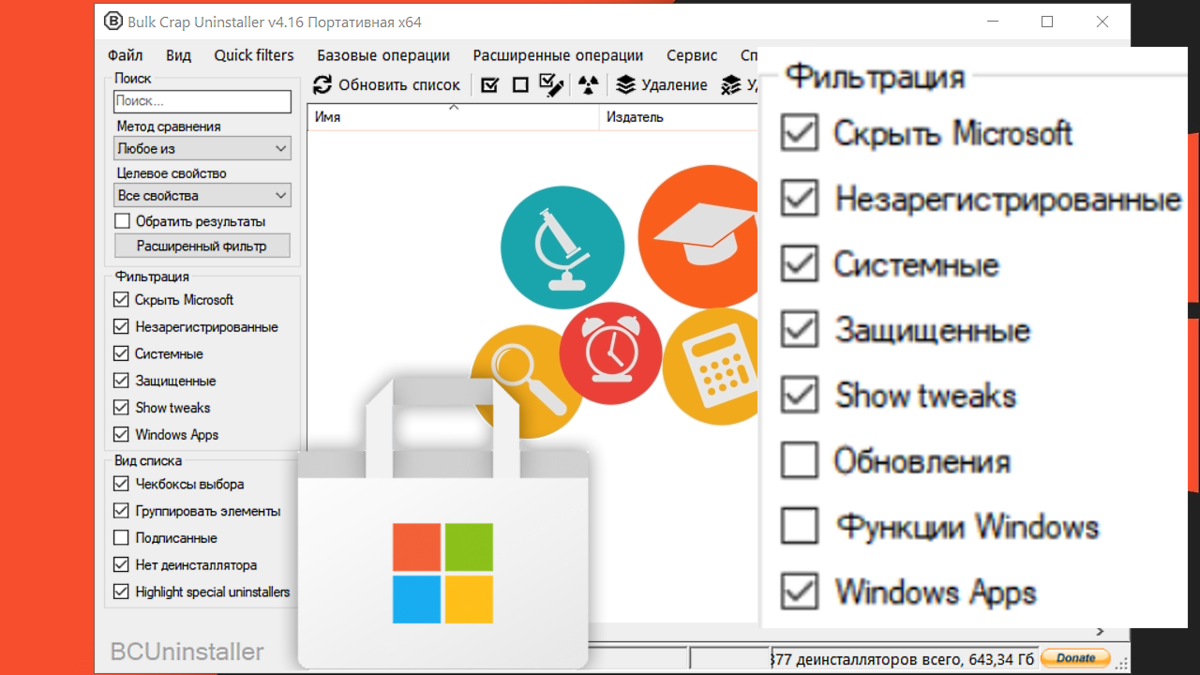This screenshot has width=1200, height=675.
Task: Click the radiation symbol toolbar icon
Action: click(588, 86)
